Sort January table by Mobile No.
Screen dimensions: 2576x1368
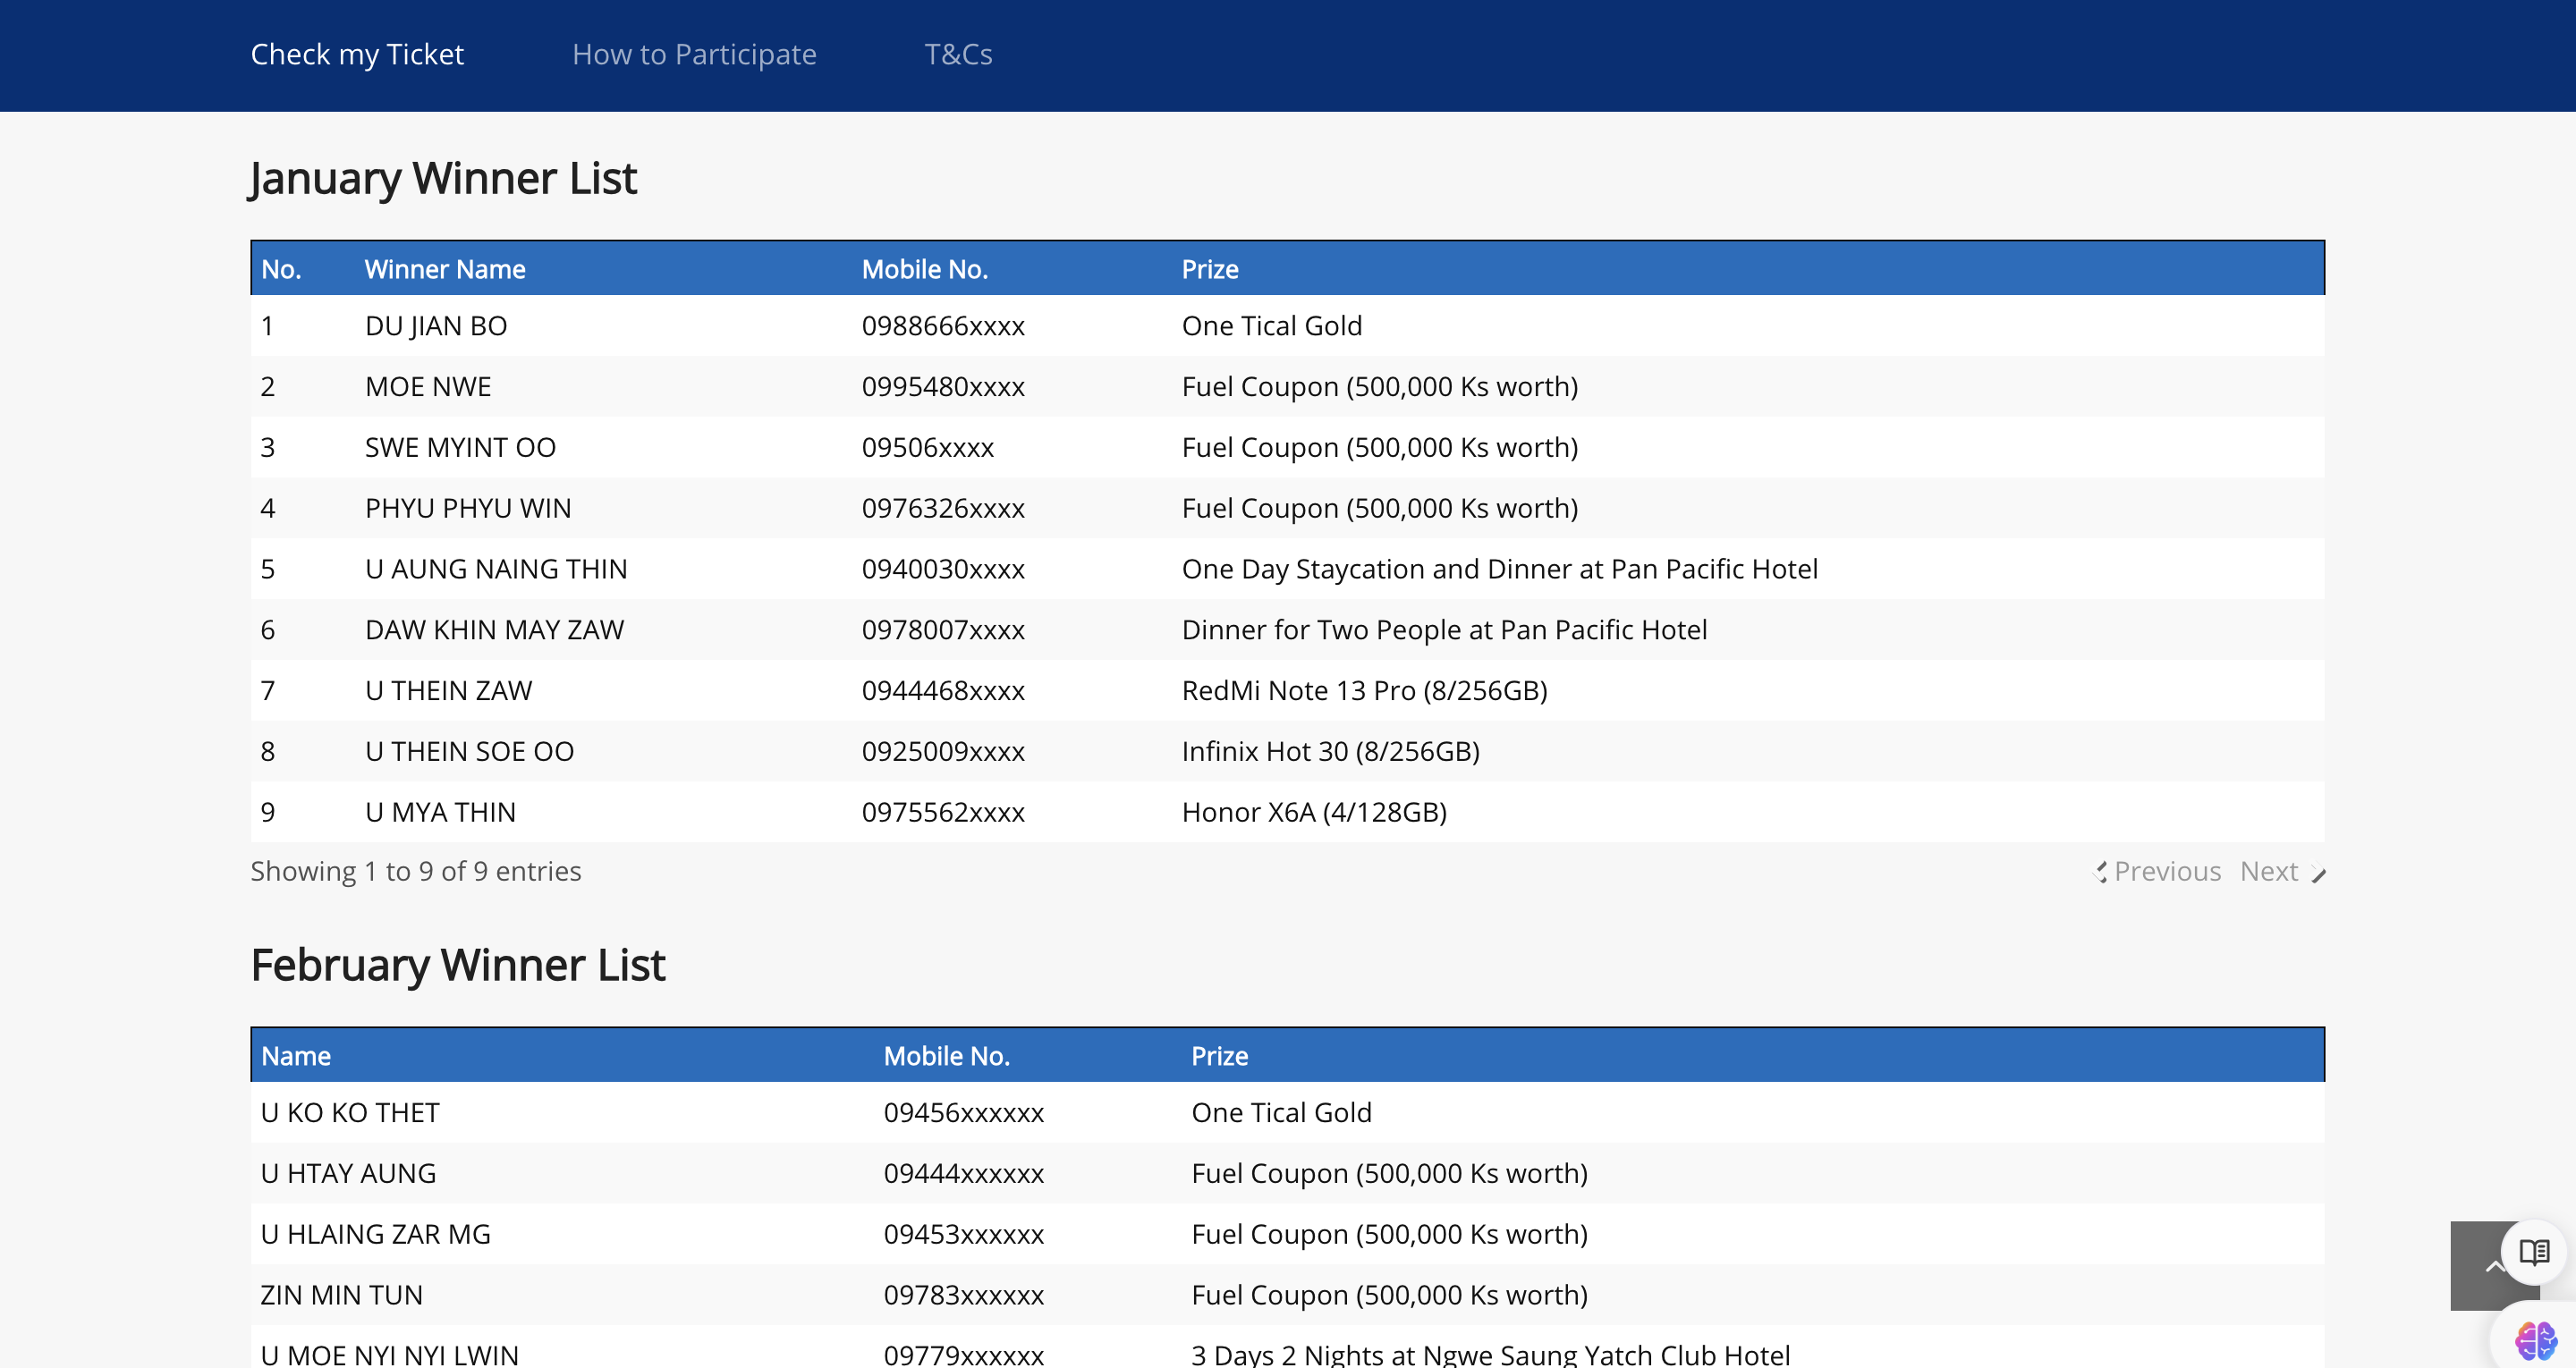click(x=924, y=269)
